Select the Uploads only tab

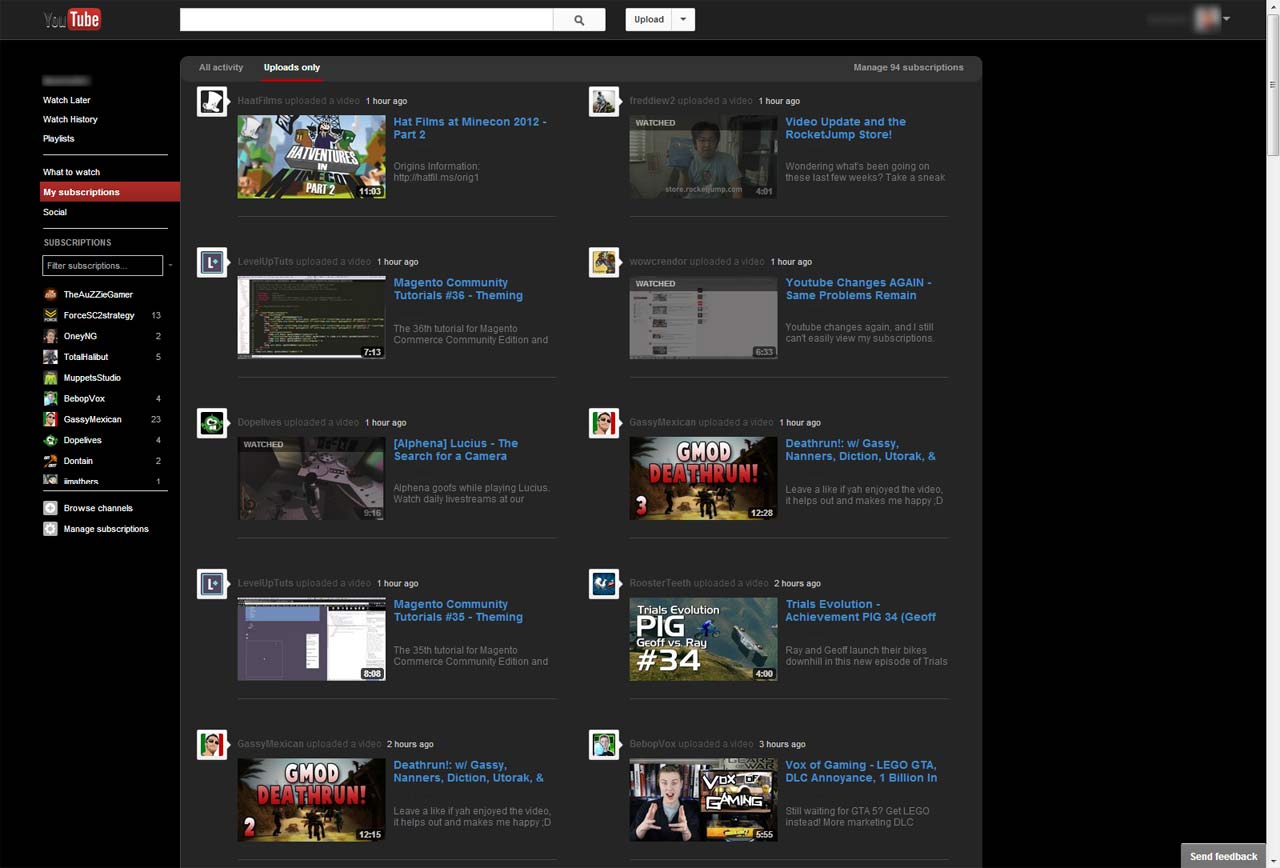coord(292,68)
